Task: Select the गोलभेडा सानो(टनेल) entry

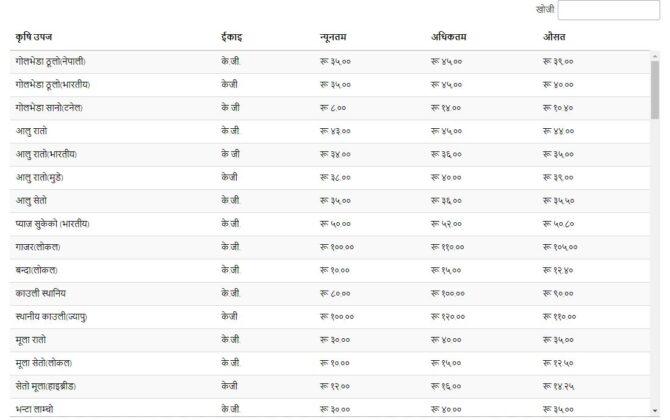Action: (48, 107)
